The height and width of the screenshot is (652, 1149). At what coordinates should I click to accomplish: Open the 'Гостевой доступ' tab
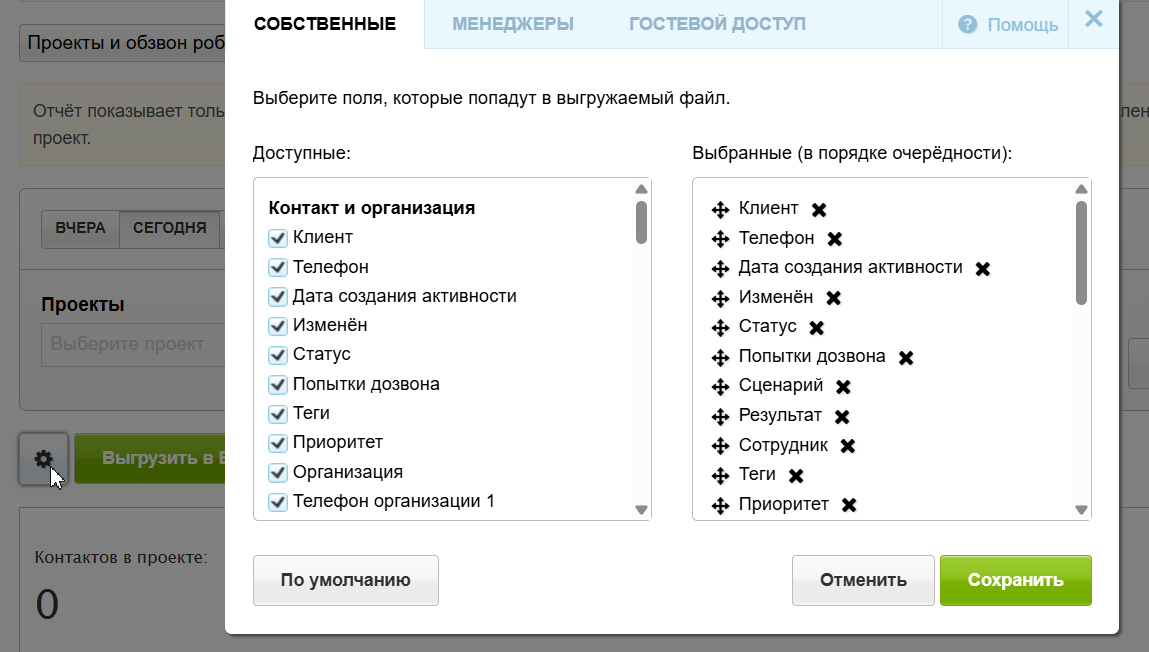[717, 24]
